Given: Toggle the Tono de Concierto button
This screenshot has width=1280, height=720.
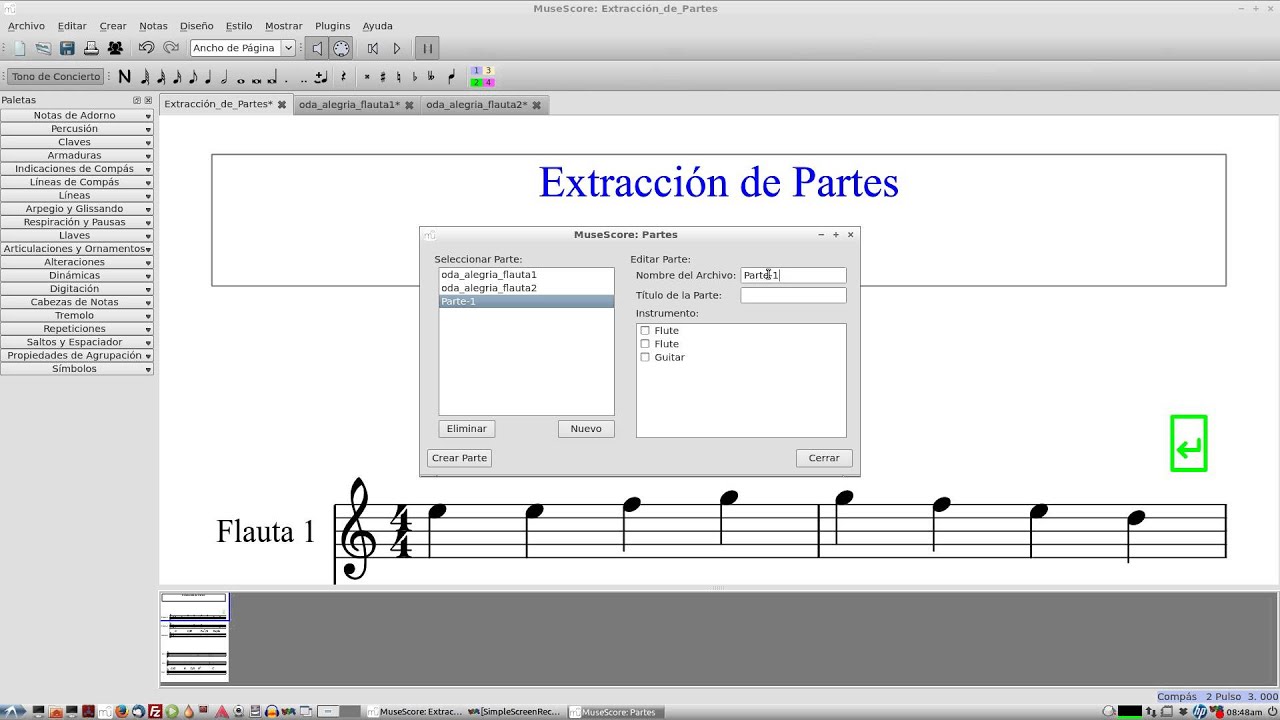Looking at the screenshot, I should [56, 77].
